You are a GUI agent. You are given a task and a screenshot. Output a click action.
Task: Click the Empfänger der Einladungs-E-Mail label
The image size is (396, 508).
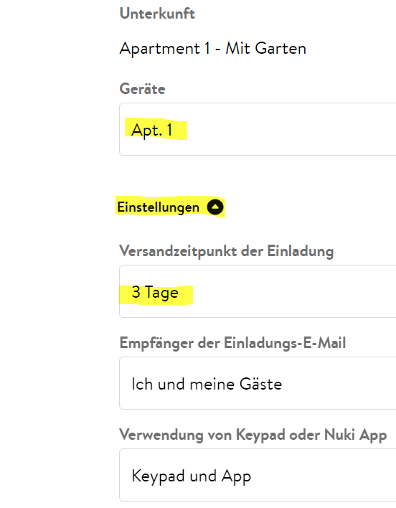tap(233, 343)
